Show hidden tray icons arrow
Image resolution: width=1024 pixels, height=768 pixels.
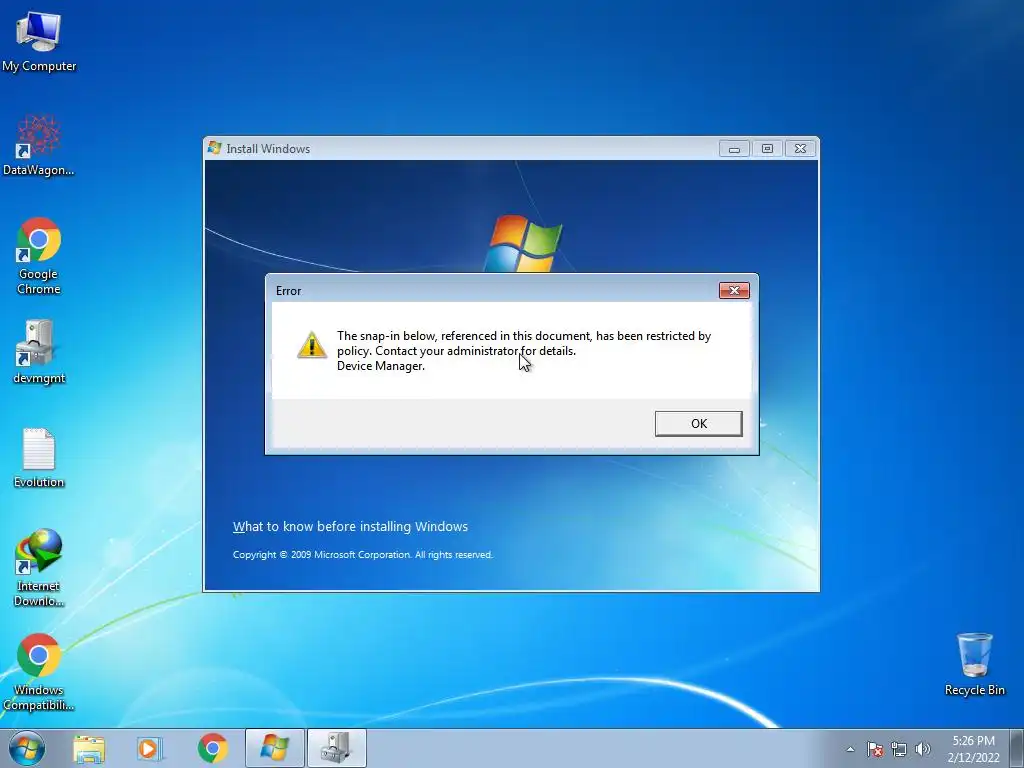point(850,749)
